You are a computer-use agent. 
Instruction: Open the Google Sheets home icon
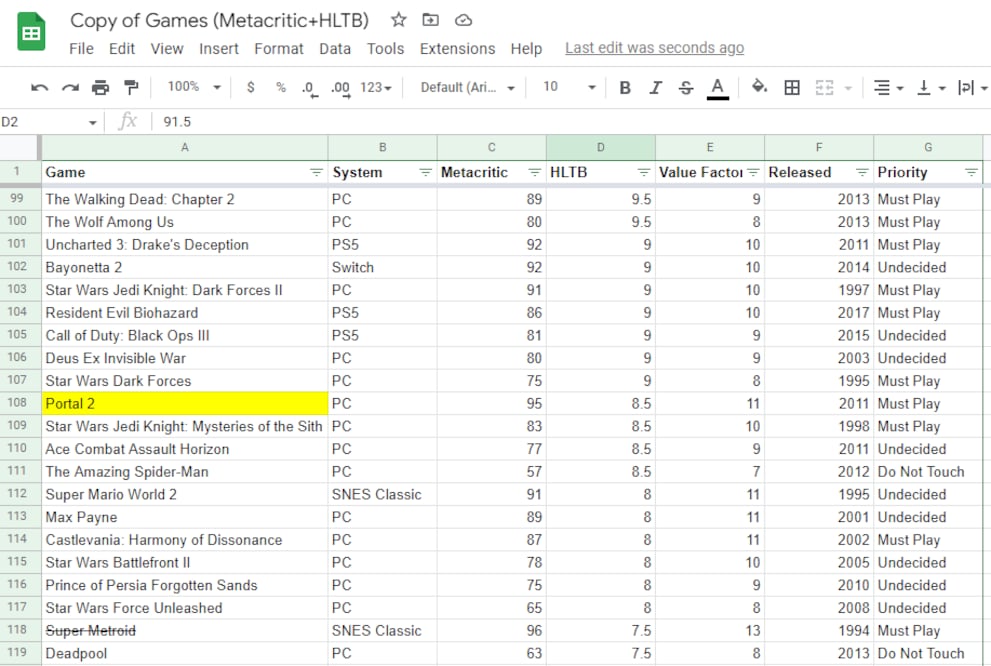[31, 32]
